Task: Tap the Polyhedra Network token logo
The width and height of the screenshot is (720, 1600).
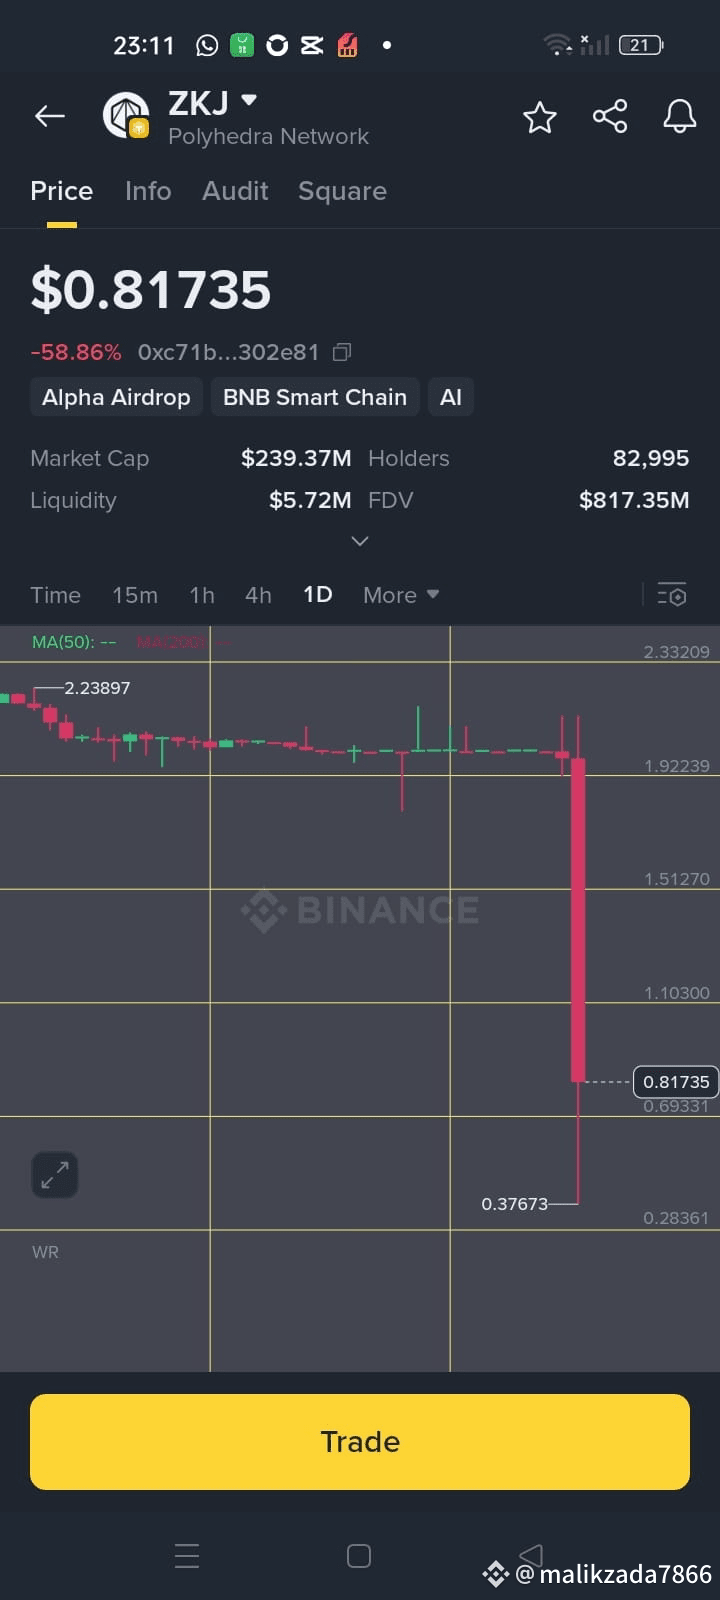Action: [x=126, y=115]
